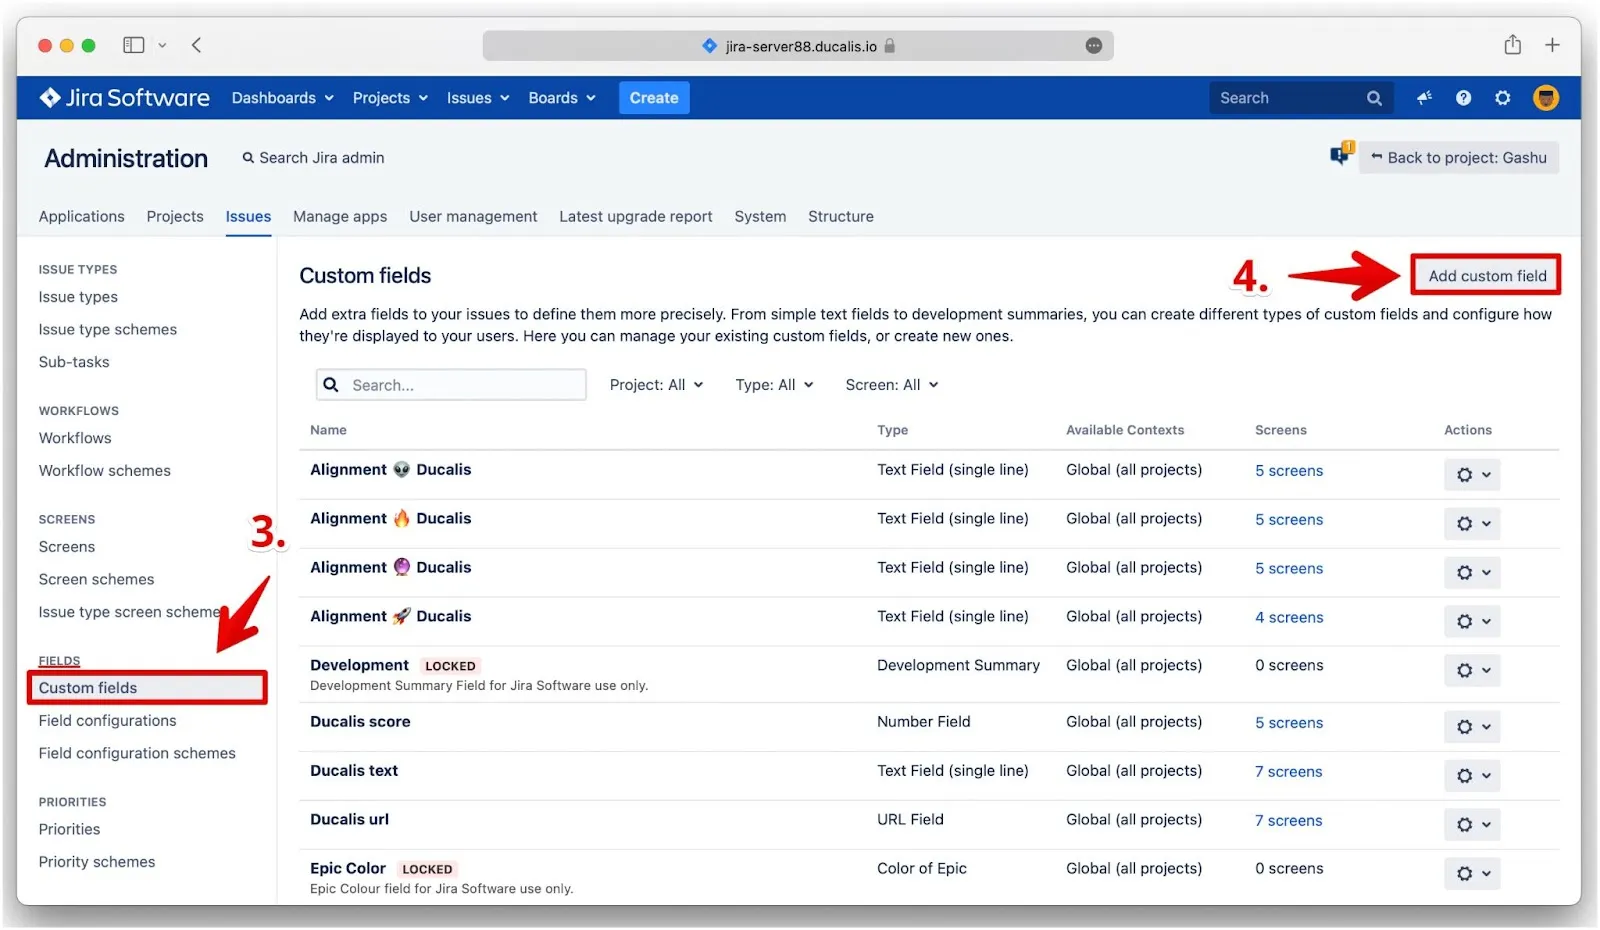Click the feedback megaphone icon
This screenshot has height=930, width=1600.
[x=1424, y=97]
